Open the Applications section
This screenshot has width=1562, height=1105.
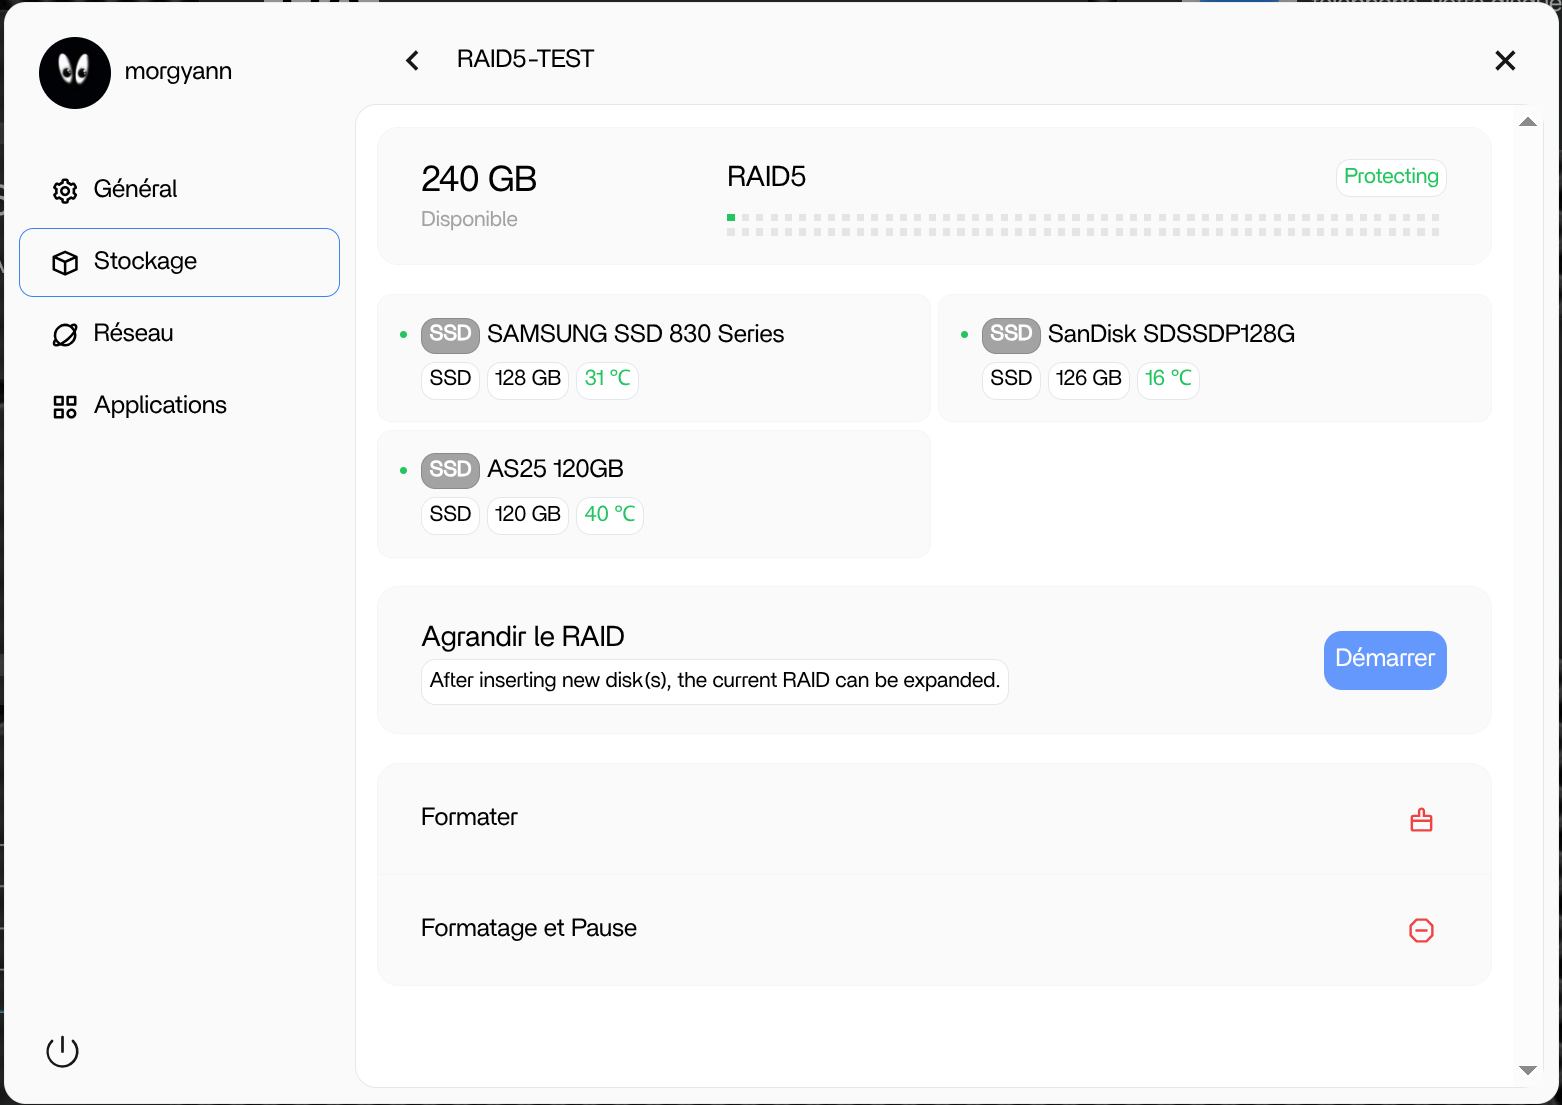pos(179,406)
